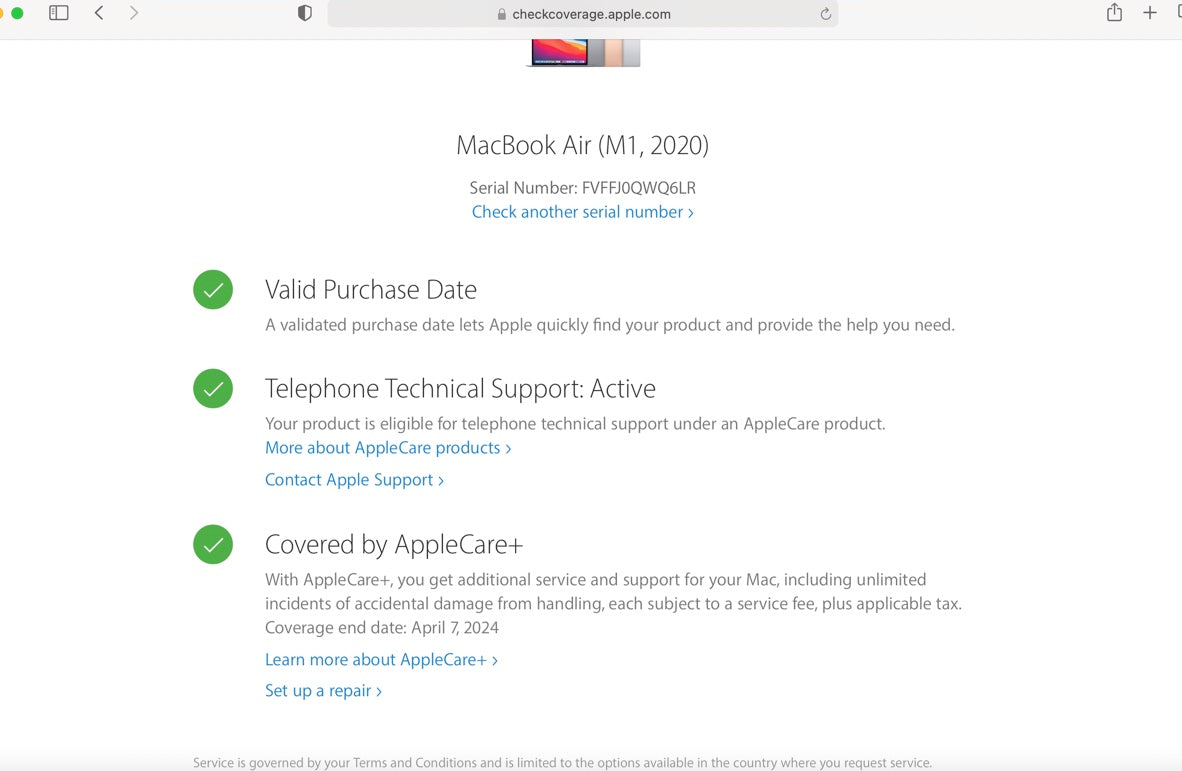Click the Covered by AppleCare+ green checkmark
Screen dimensions: 1182x771
click(213, 545)
